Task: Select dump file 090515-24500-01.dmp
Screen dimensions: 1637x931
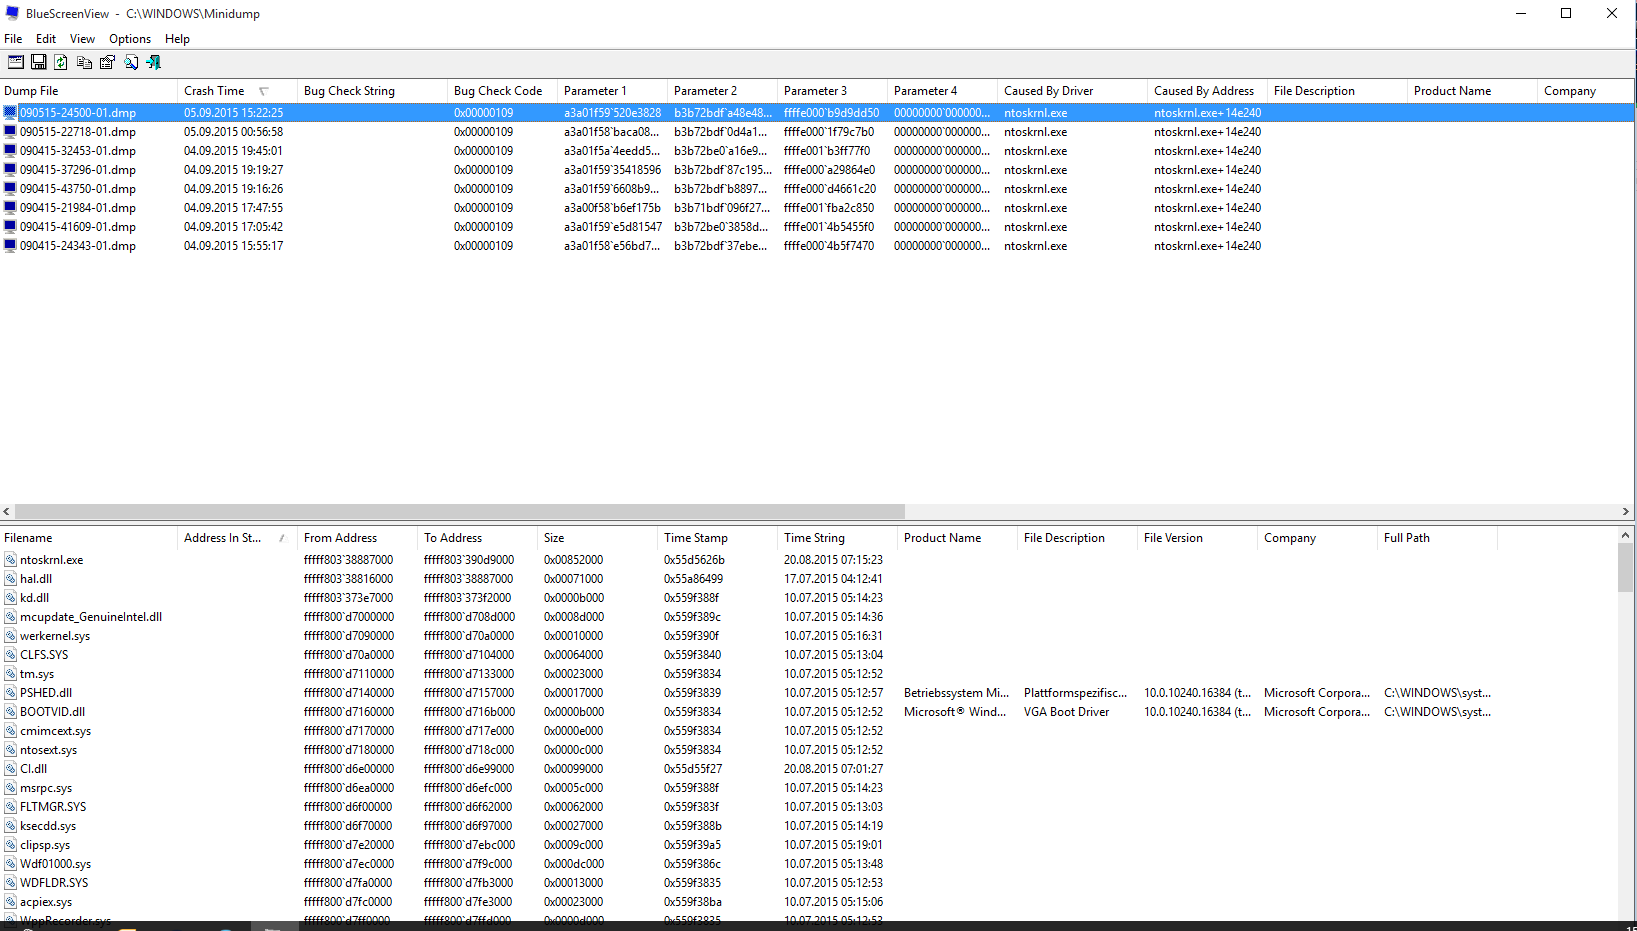Action: pos(78,113)
